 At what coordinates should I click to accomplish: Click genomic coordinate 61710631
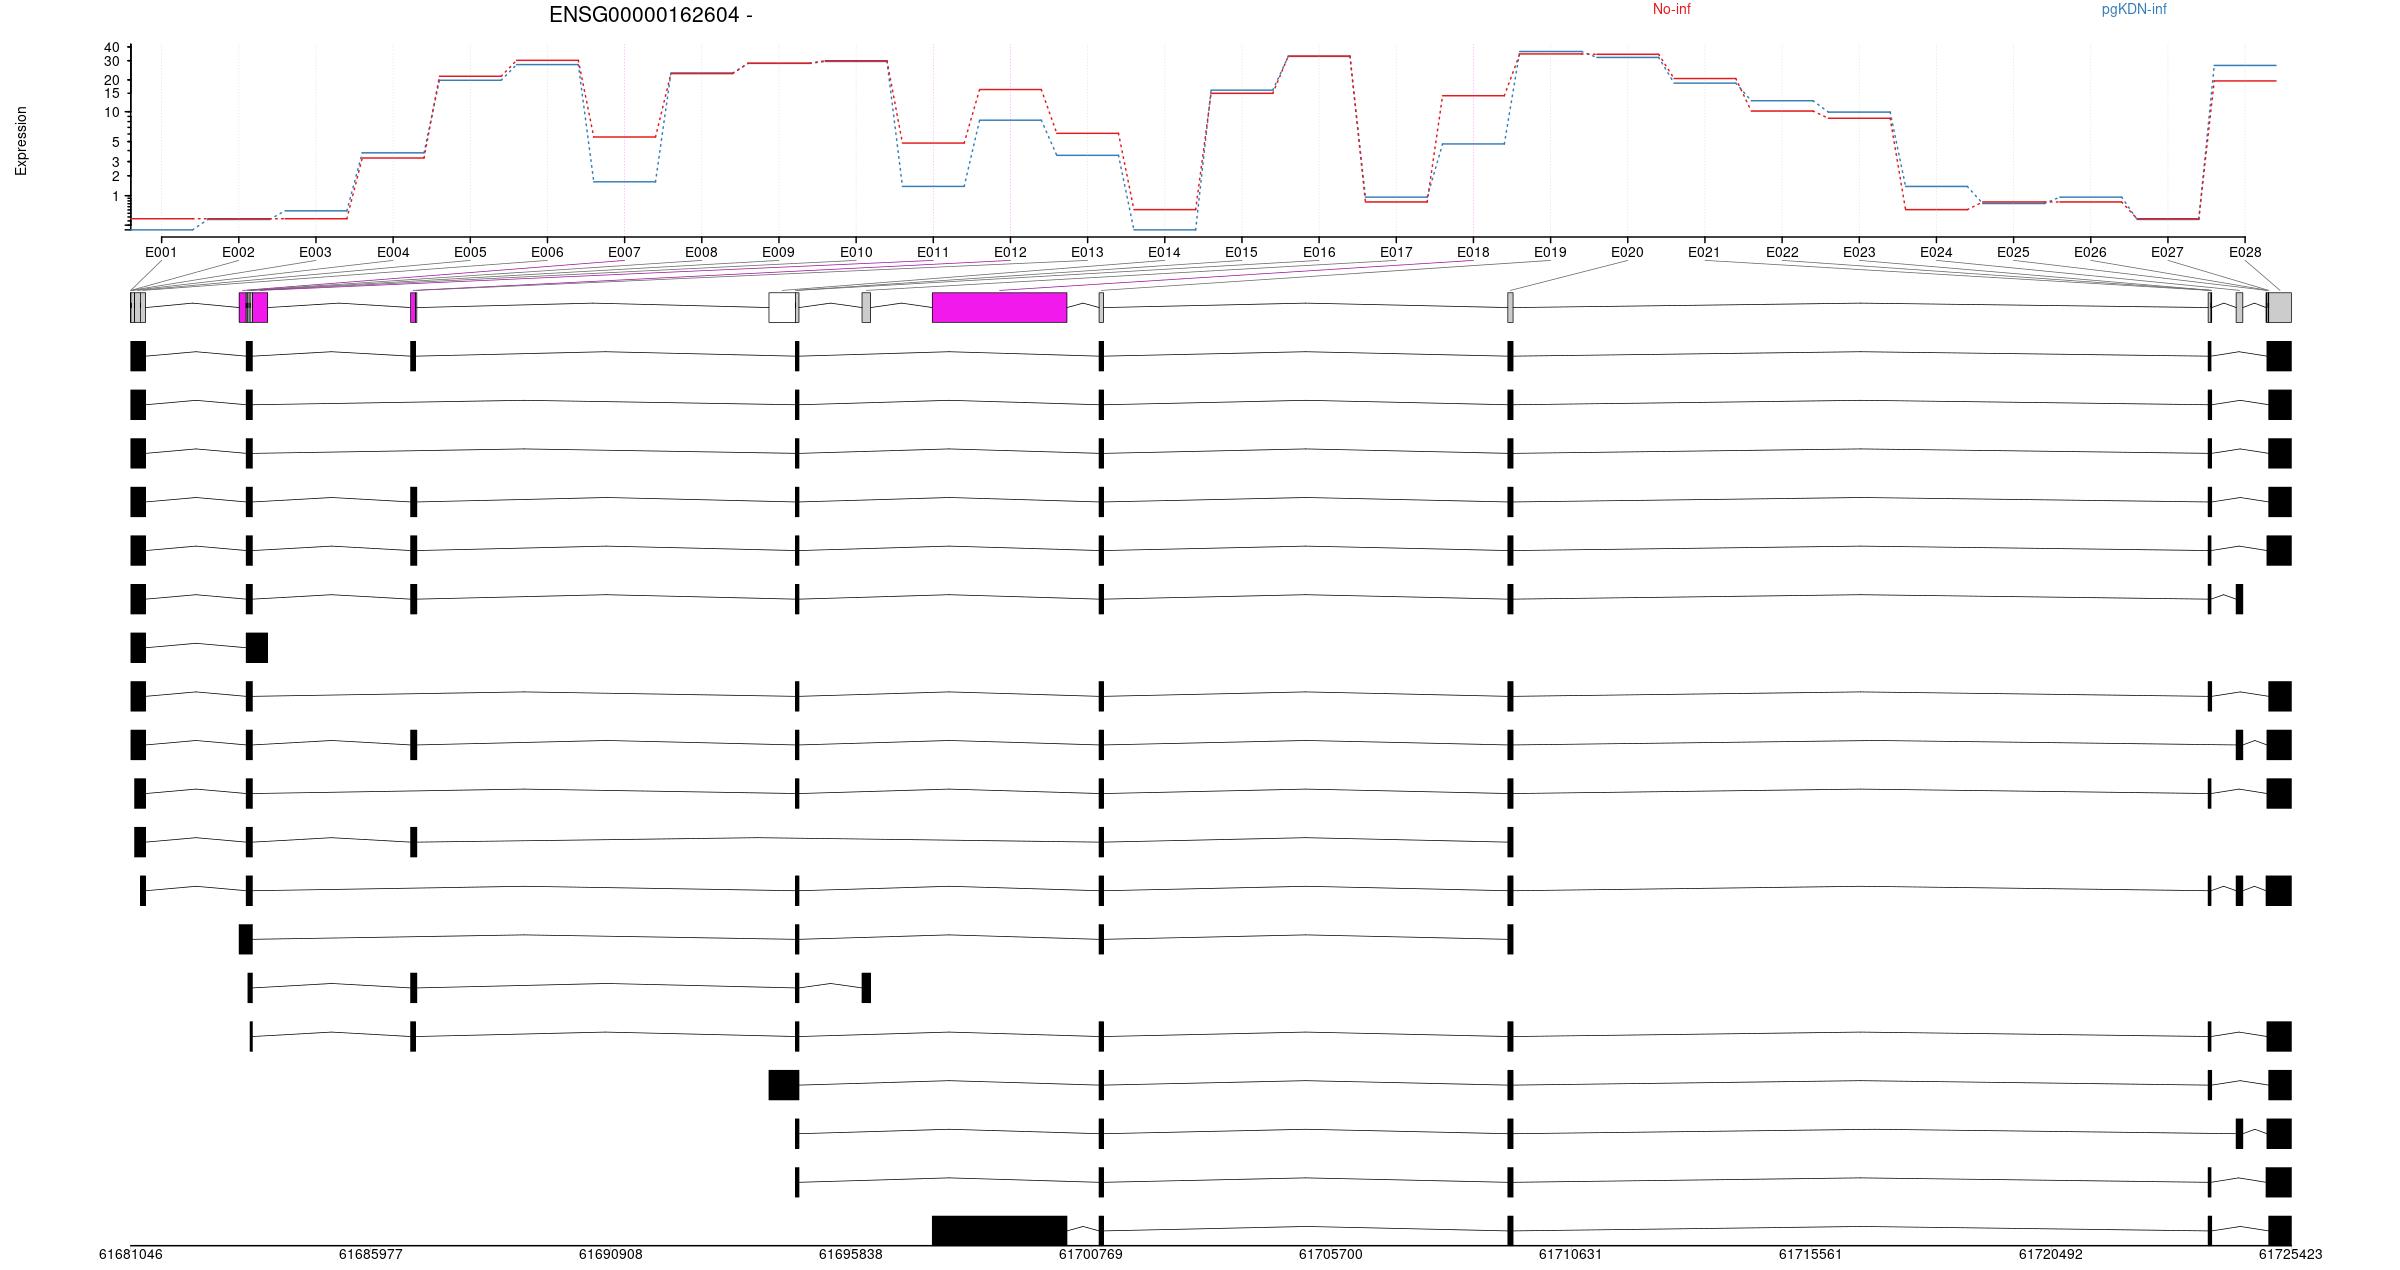click(1570, 1254)
